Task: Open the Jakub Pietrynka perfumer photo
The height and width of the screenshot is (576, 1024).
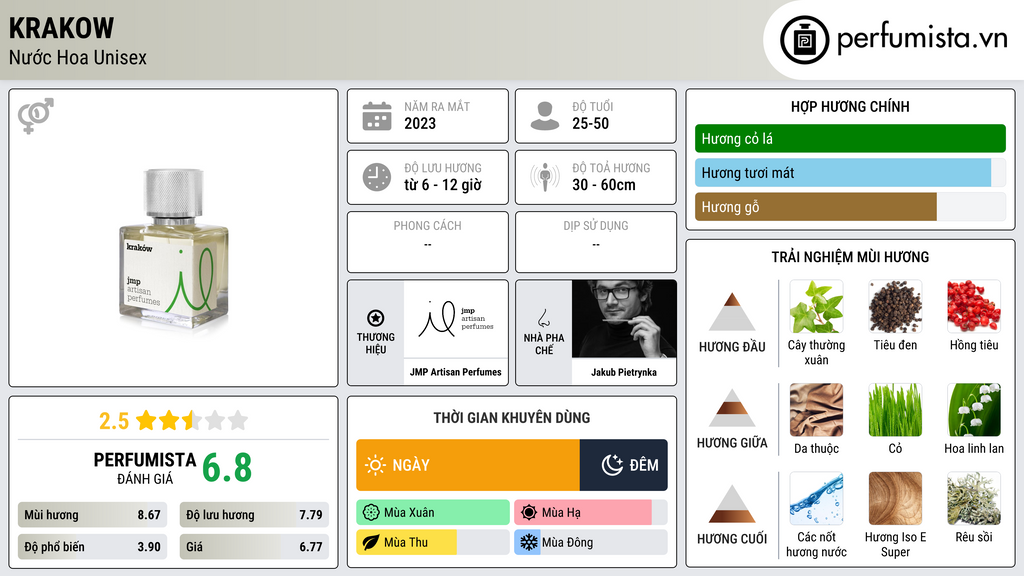Action: [x=624, y=319]
